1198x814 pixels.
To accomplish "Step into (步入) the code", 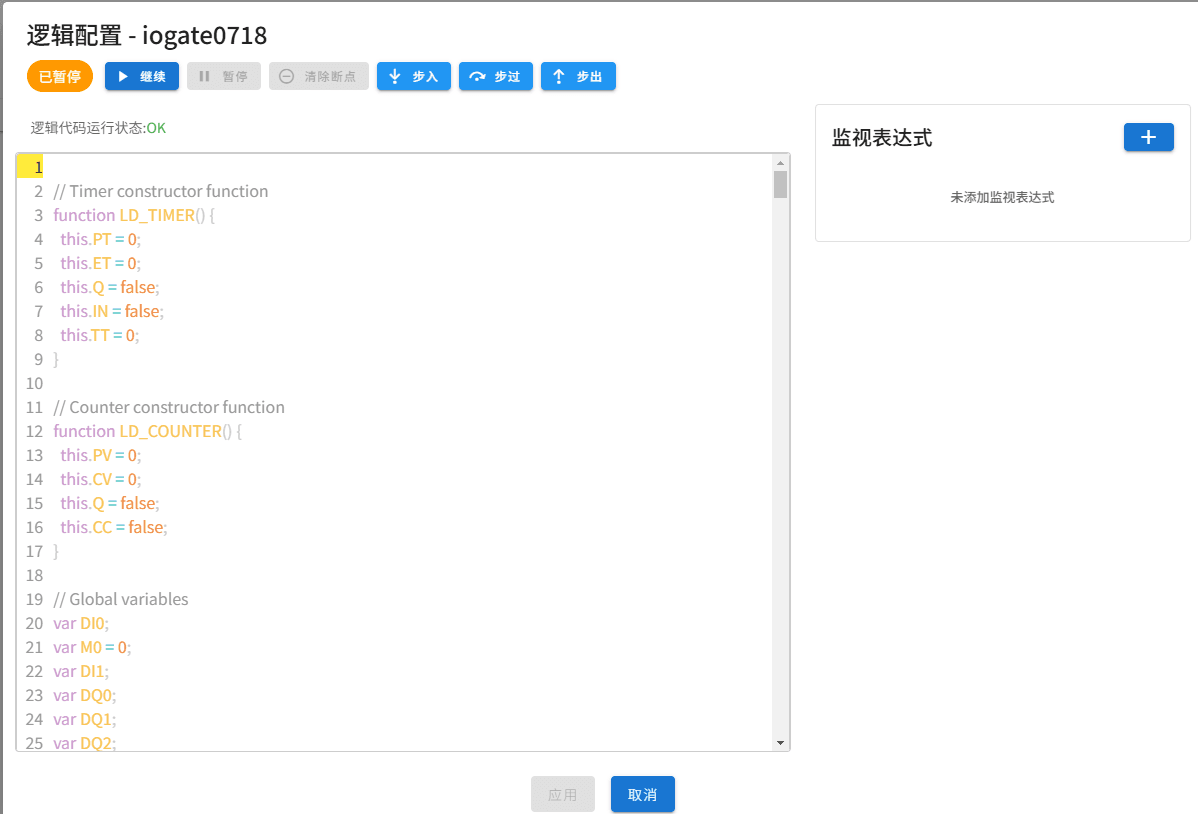I will pos(413,77).
